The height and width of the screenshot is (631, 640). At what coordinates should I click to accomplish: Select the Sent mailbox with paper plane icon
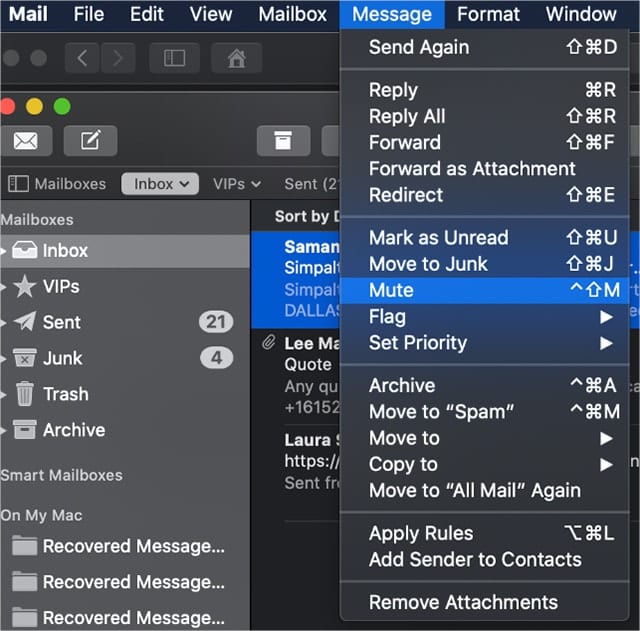click(61, 322)
